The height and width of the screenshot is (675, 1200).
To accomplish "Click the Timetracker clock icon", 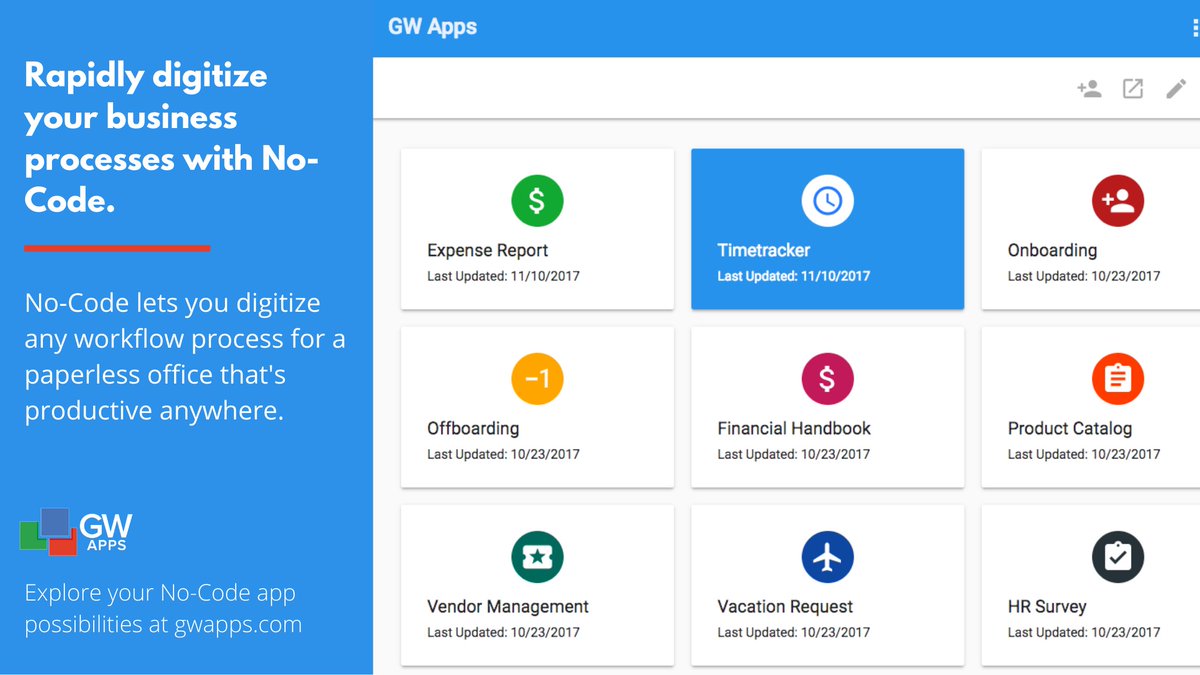I will point(827,201).
